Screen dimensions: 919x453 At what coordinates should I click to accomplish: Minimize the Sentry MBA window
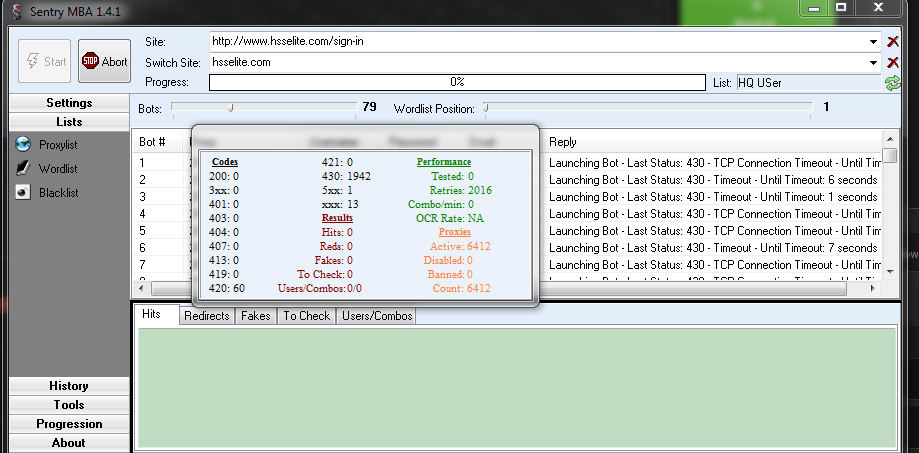(x=814, y=8)
